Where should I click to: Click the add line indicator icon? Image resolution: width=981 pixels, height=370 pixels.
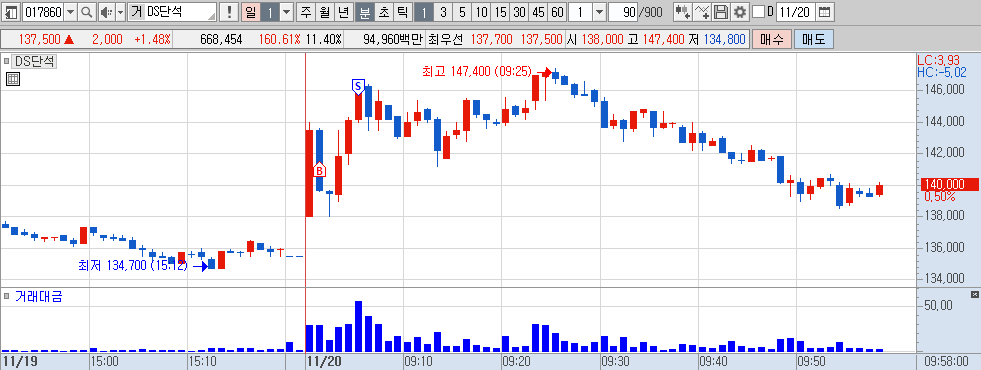[x=703, y=12]
